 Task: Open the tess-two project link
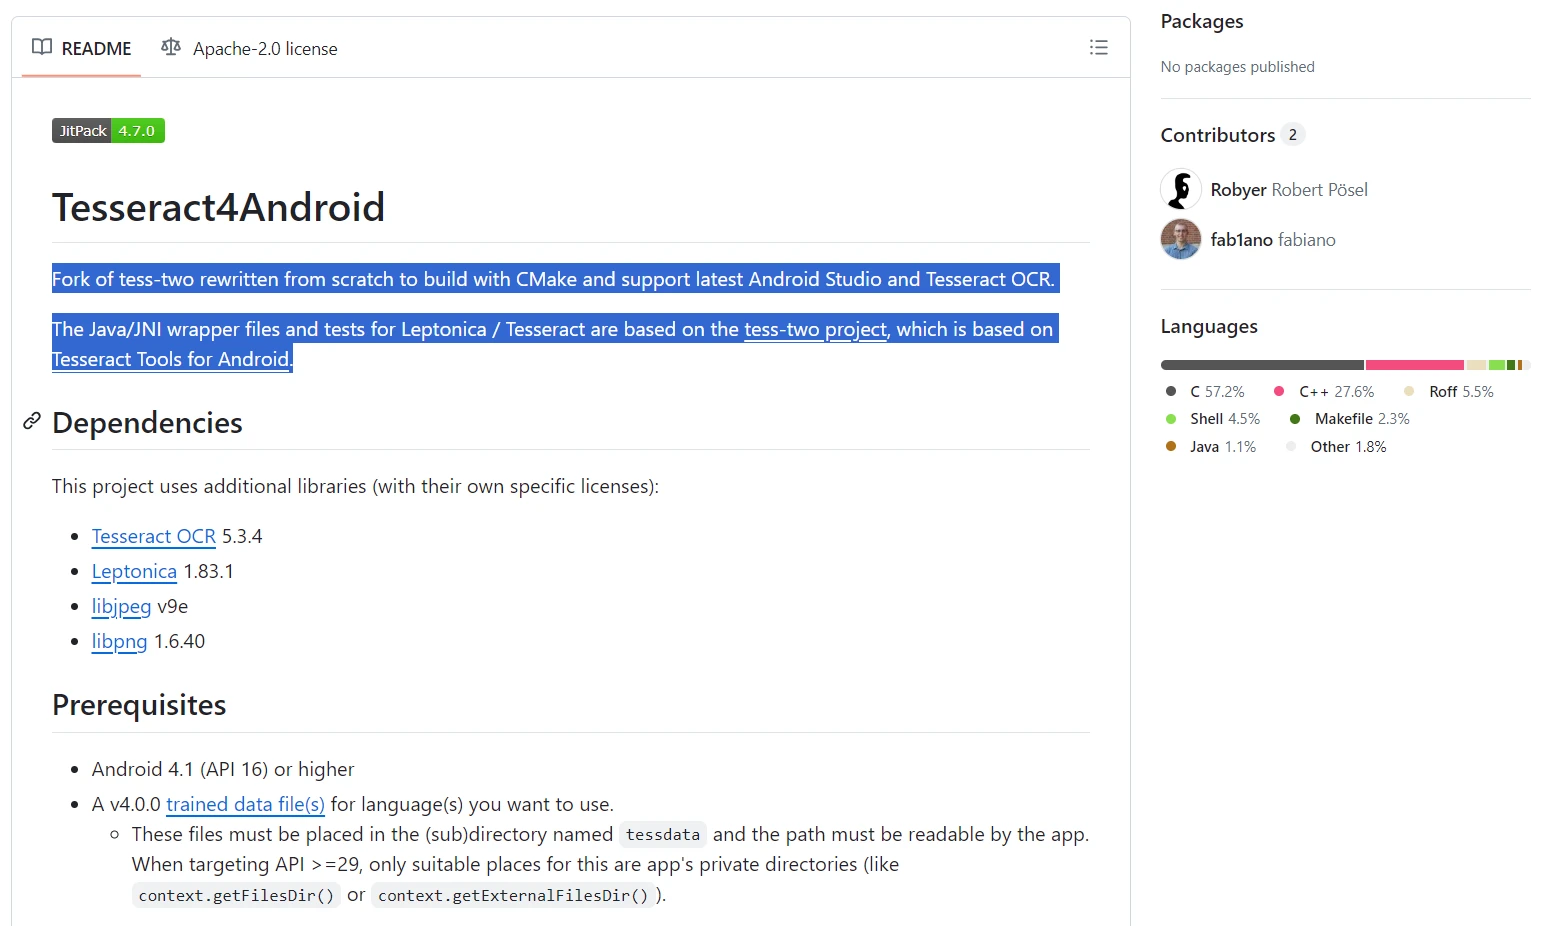(815, 329)
